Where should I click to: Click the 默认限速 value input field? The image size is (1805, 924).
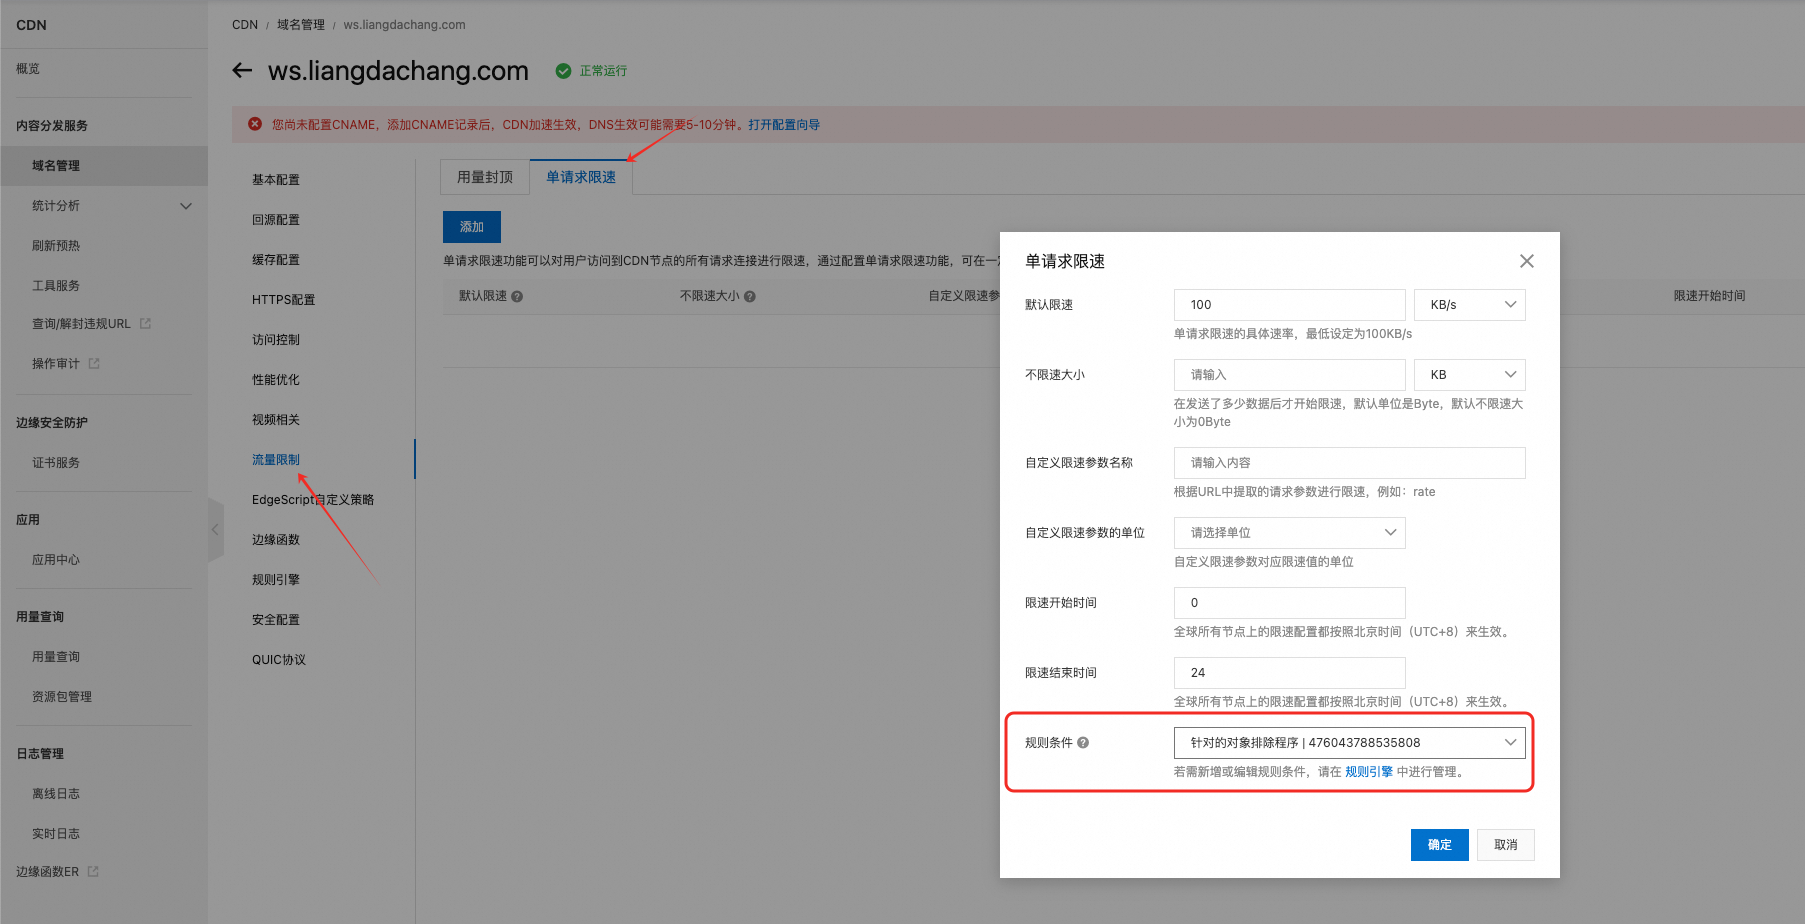click(1290, 305)
